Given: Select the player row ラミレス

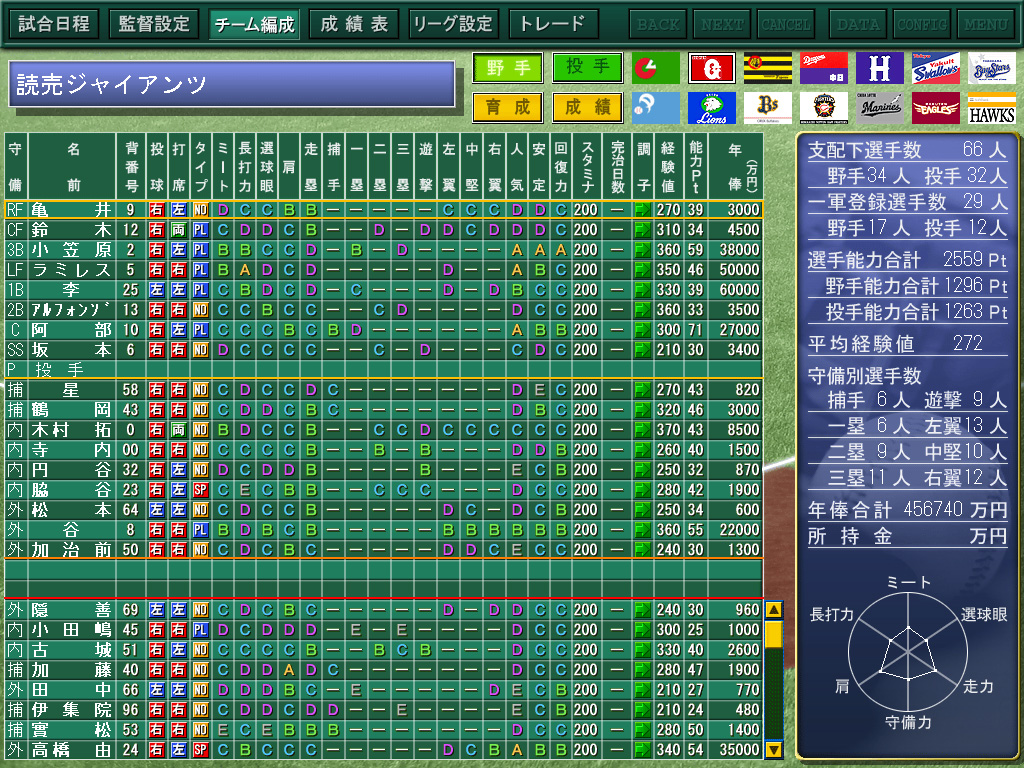Looking at the screenshot, I should [383, 270].
